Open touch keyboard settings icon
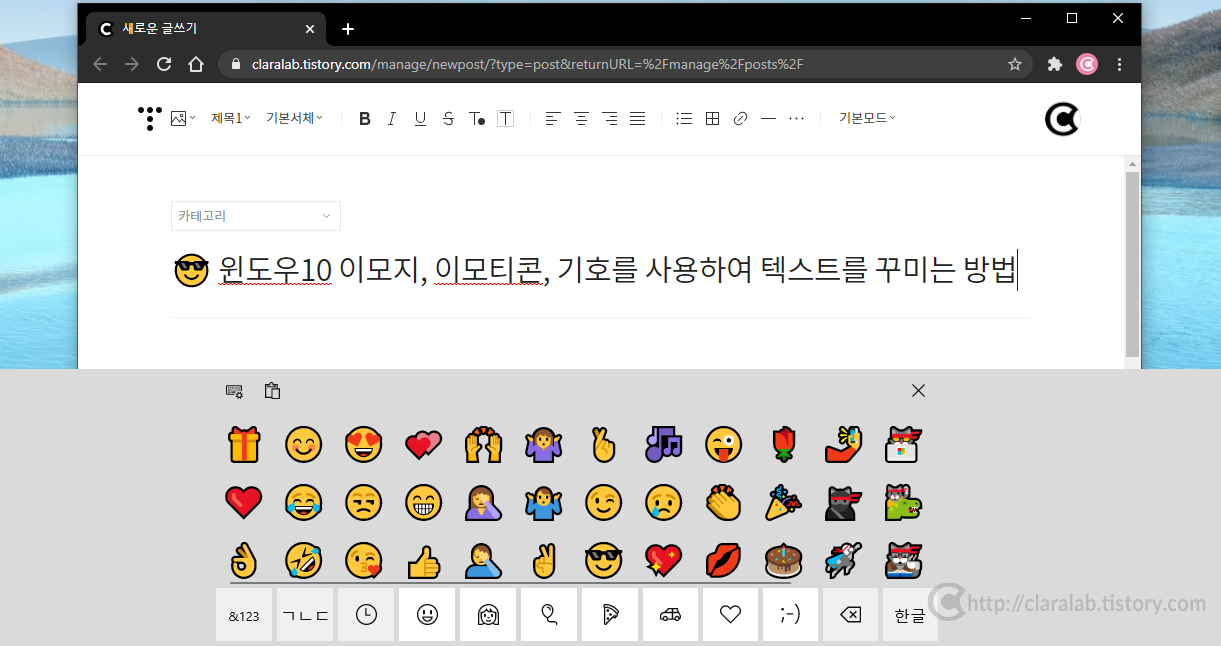Image resolution: width=1221 pixels, height=646 pixels. point(235,391)
